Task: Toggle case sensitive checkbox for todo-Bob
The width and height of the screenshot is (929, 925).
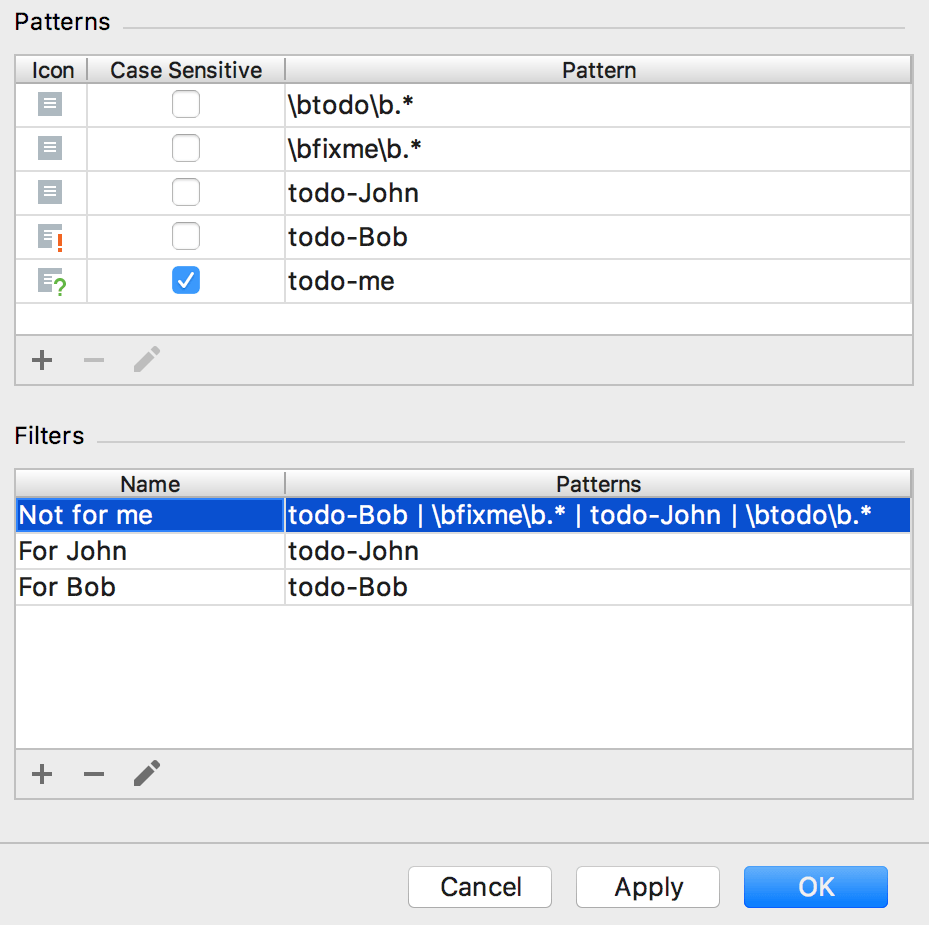Action: coord(186,237)
